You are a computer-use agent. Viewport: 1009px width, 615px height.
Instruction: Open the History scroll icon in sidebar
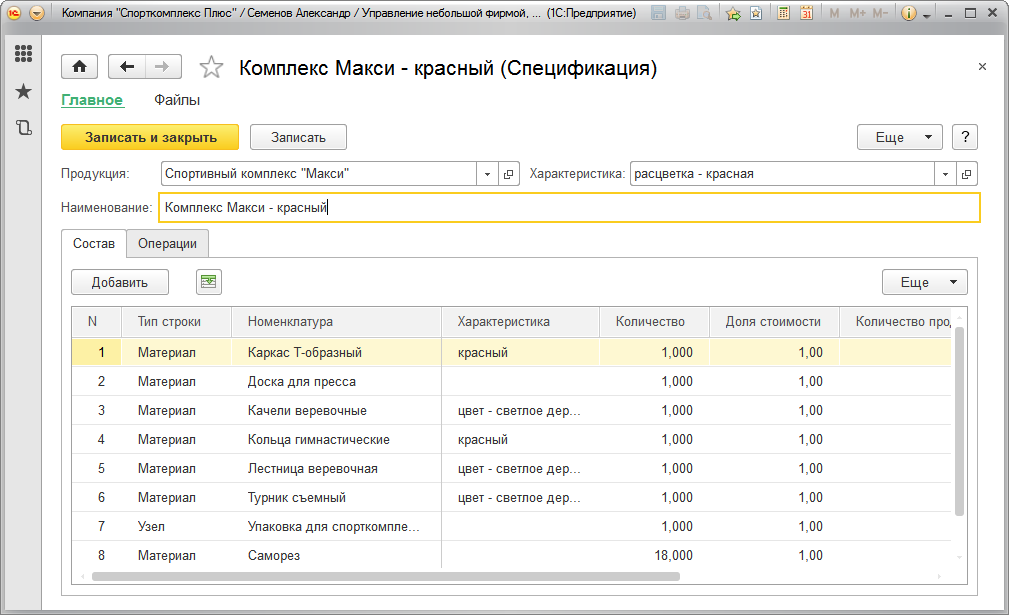click(x=23, y=127)
